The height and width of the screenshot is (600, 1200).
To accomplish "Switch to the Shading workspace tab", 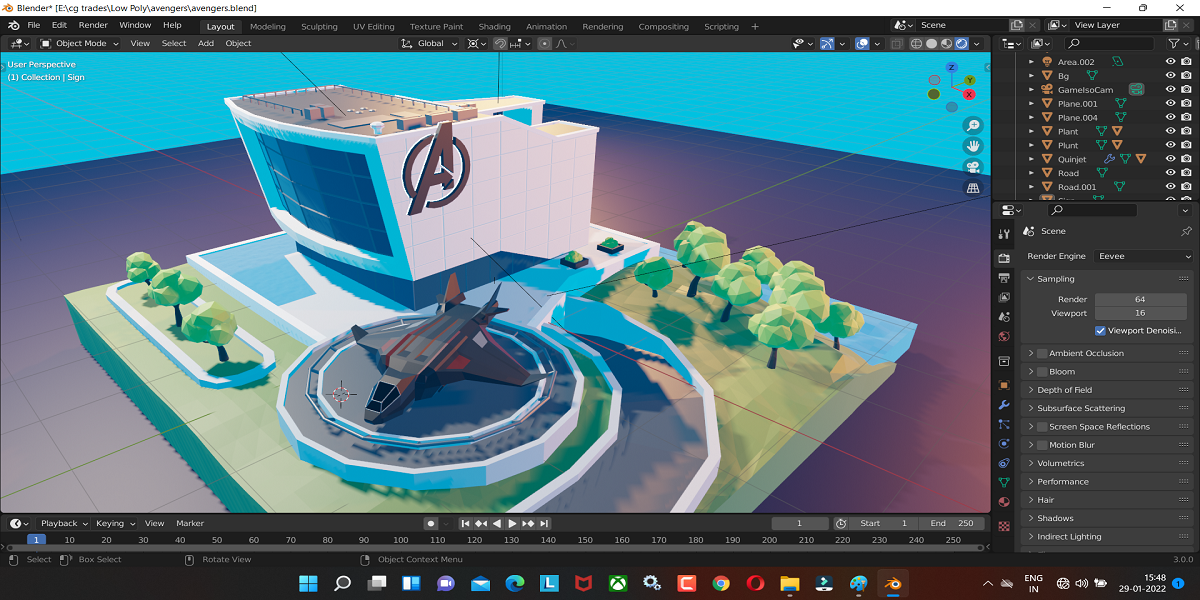I will 494,26.
